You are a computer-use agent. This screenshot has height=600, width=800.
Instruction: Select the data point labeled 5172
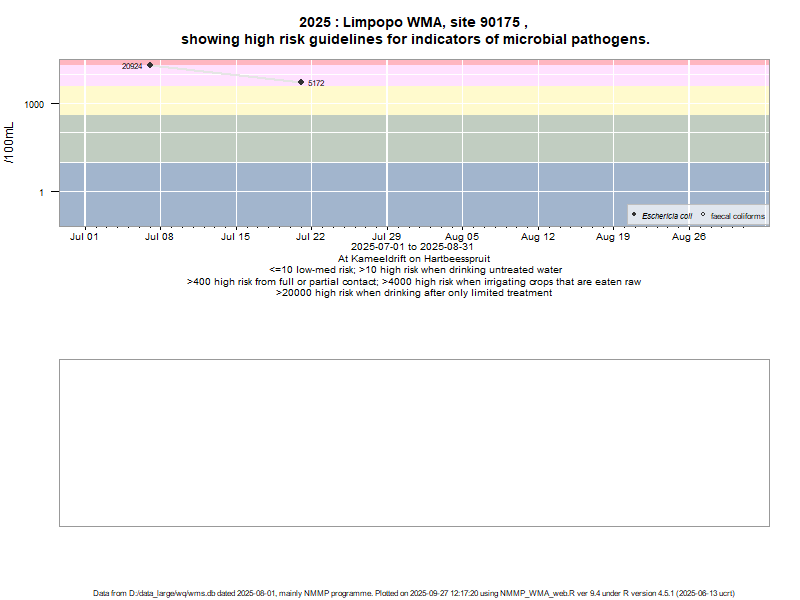301,82
